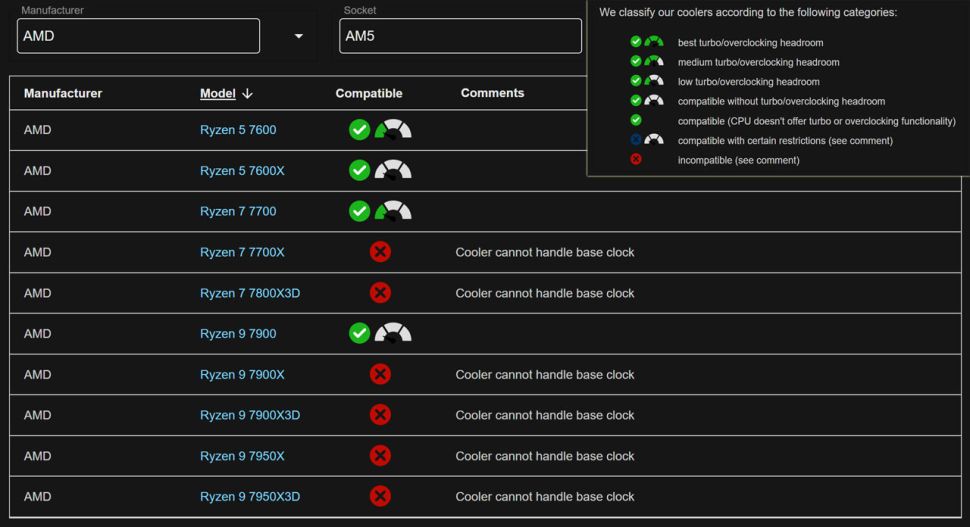Image resolution: width=970 pixels, height=527 pixels.
Task: Click headroom gauge icon in Ryzen 7 7700 row
Action: [x=393, y=212]
